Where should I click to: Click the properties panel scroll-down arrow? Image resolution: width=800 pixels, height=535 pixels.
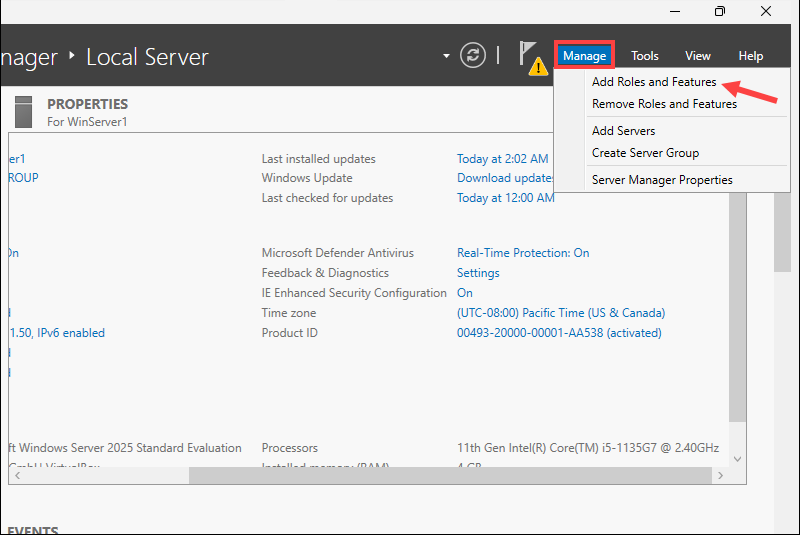coord(738,459)
